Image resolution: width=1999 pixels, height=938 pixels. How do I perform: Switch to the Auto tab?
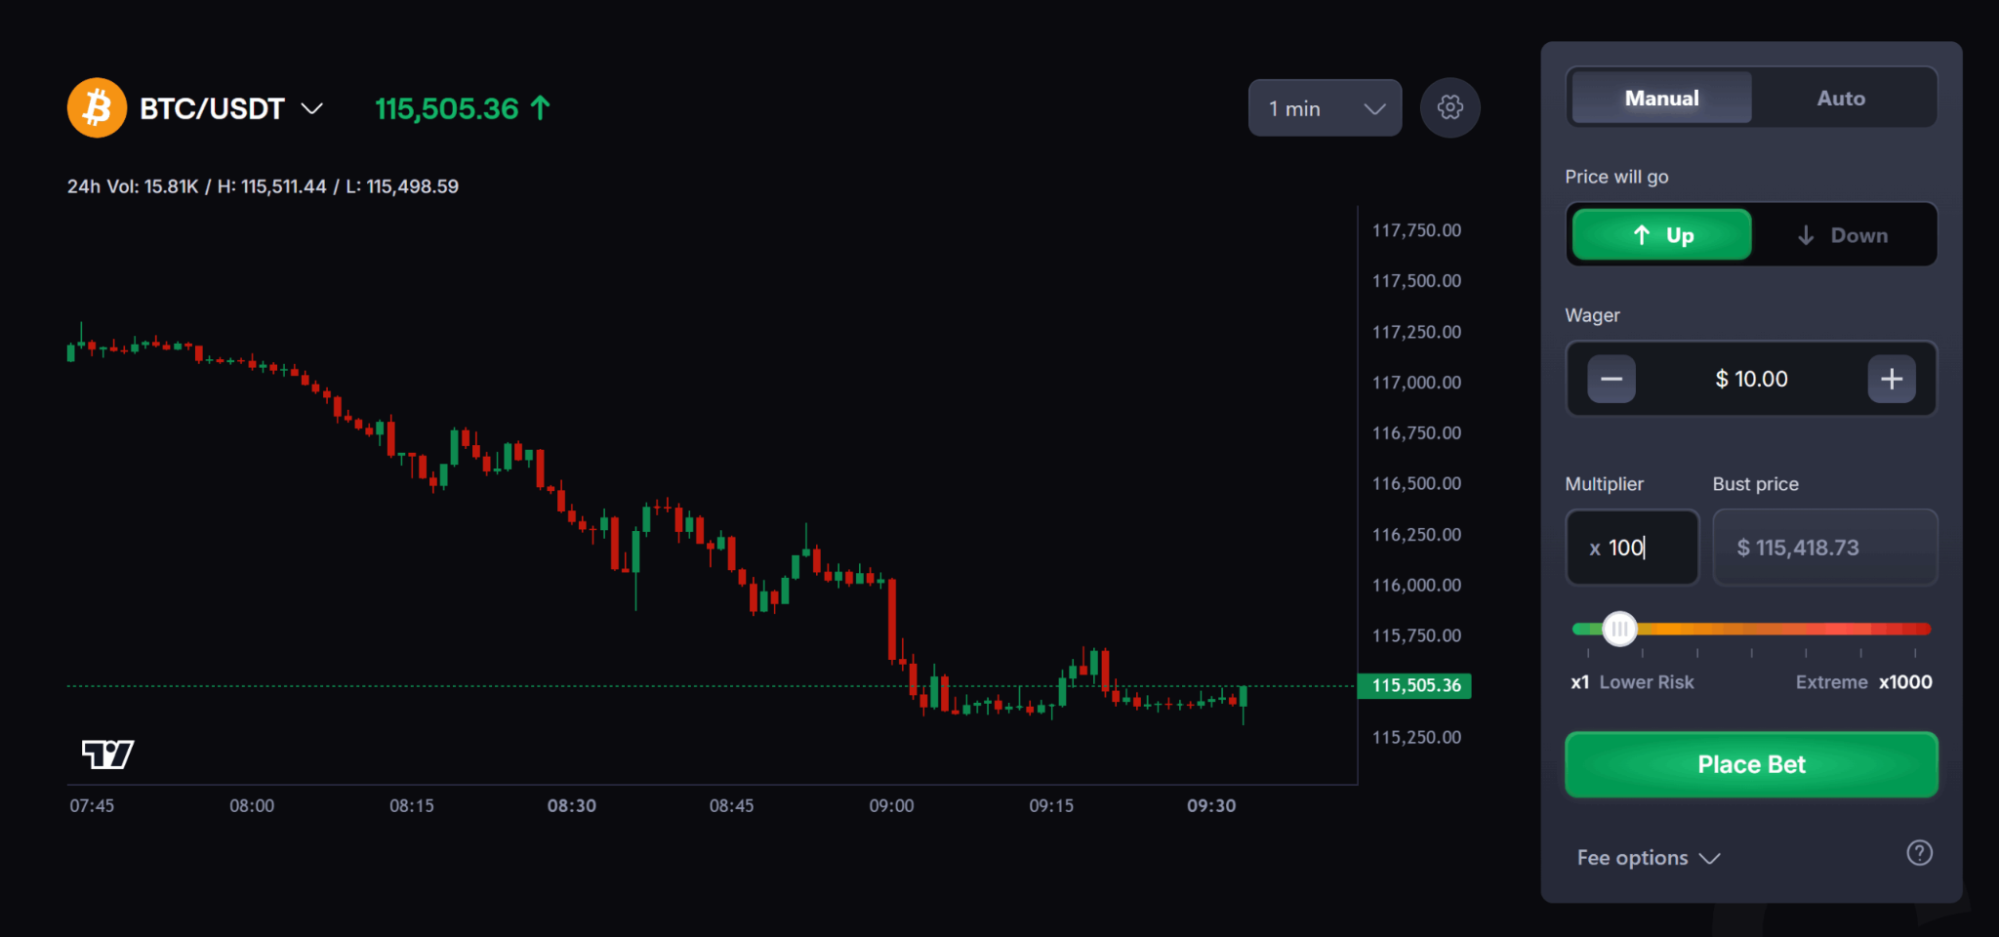tap(1841, 97)
